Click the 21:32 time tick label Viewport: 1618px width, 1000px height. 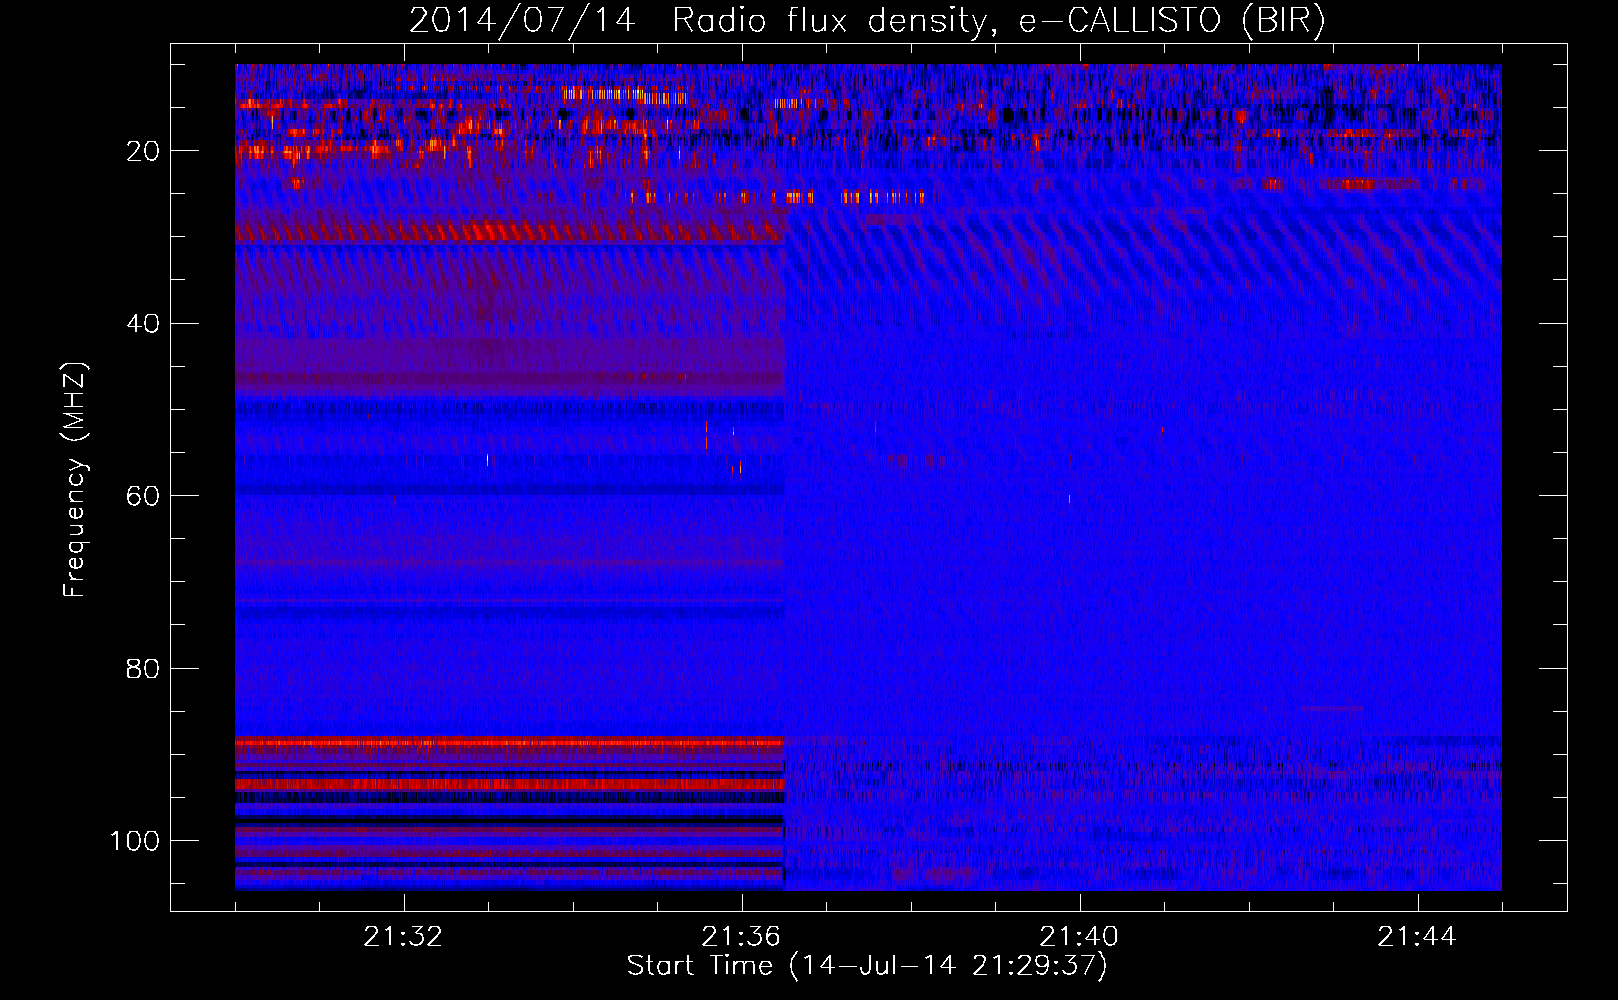tap(403, 937)
